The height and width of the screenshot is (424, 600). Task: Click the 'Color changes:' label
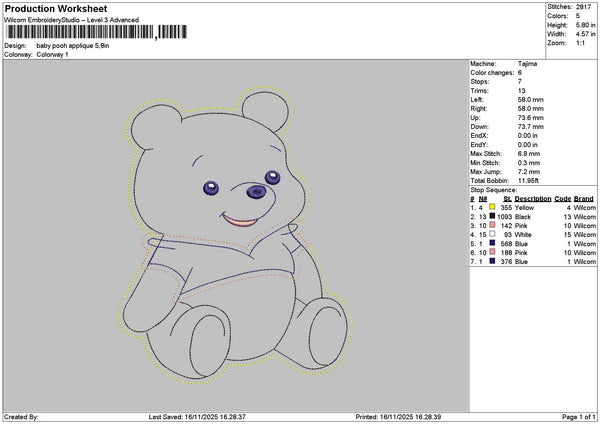point(492,73)
